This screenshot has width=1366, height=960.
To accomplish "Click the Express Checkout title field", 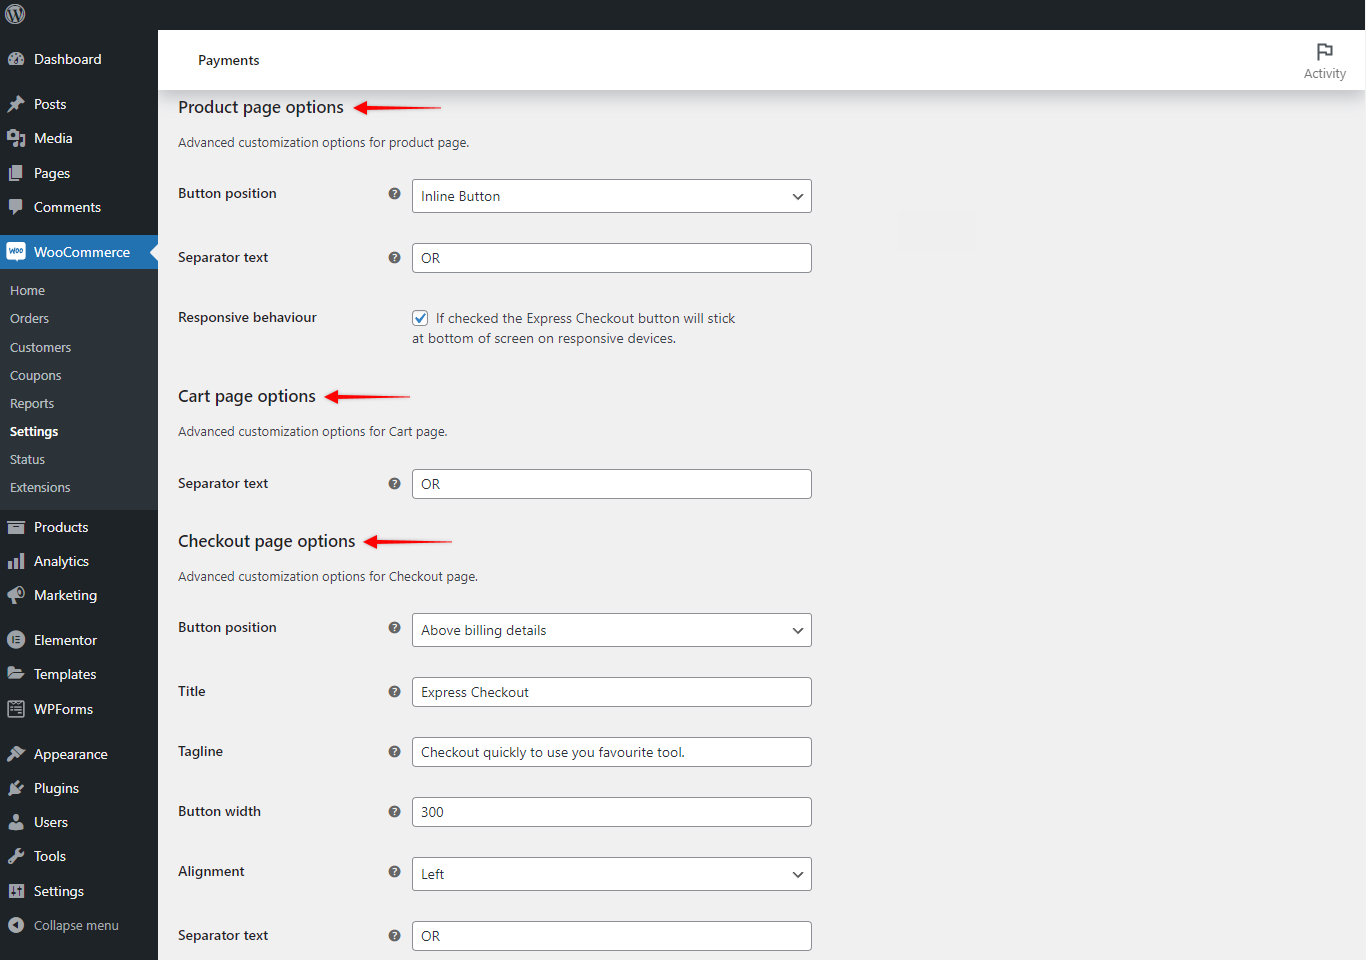I will coord(612,692).
